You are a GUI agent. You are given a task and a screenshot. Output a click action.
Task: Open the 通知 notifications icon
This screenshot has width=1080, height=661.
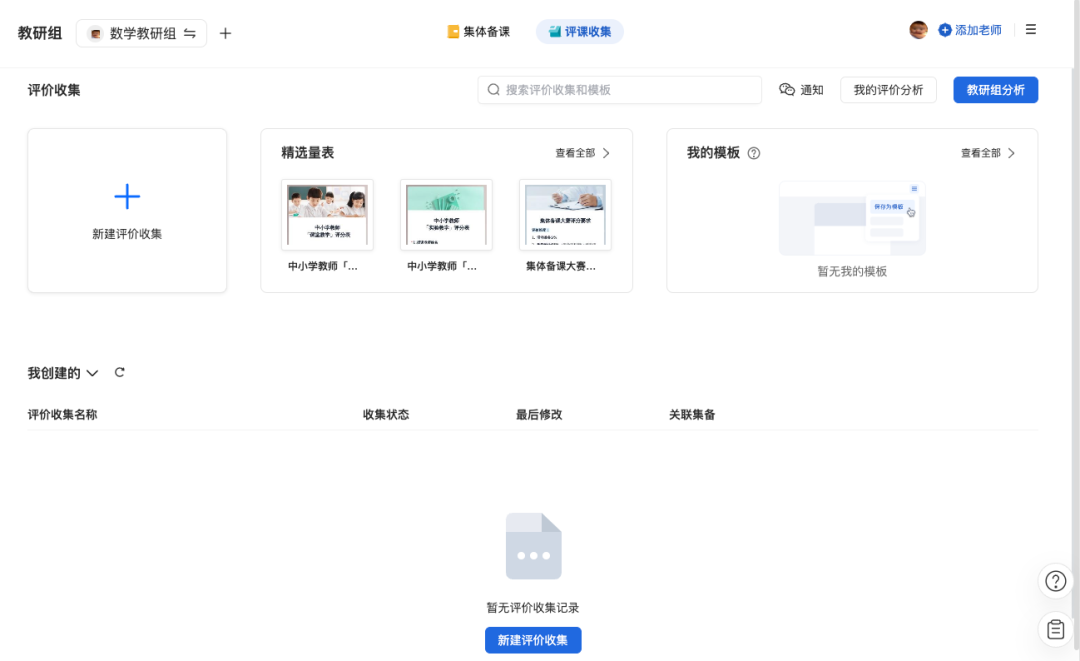coord(787,90)
